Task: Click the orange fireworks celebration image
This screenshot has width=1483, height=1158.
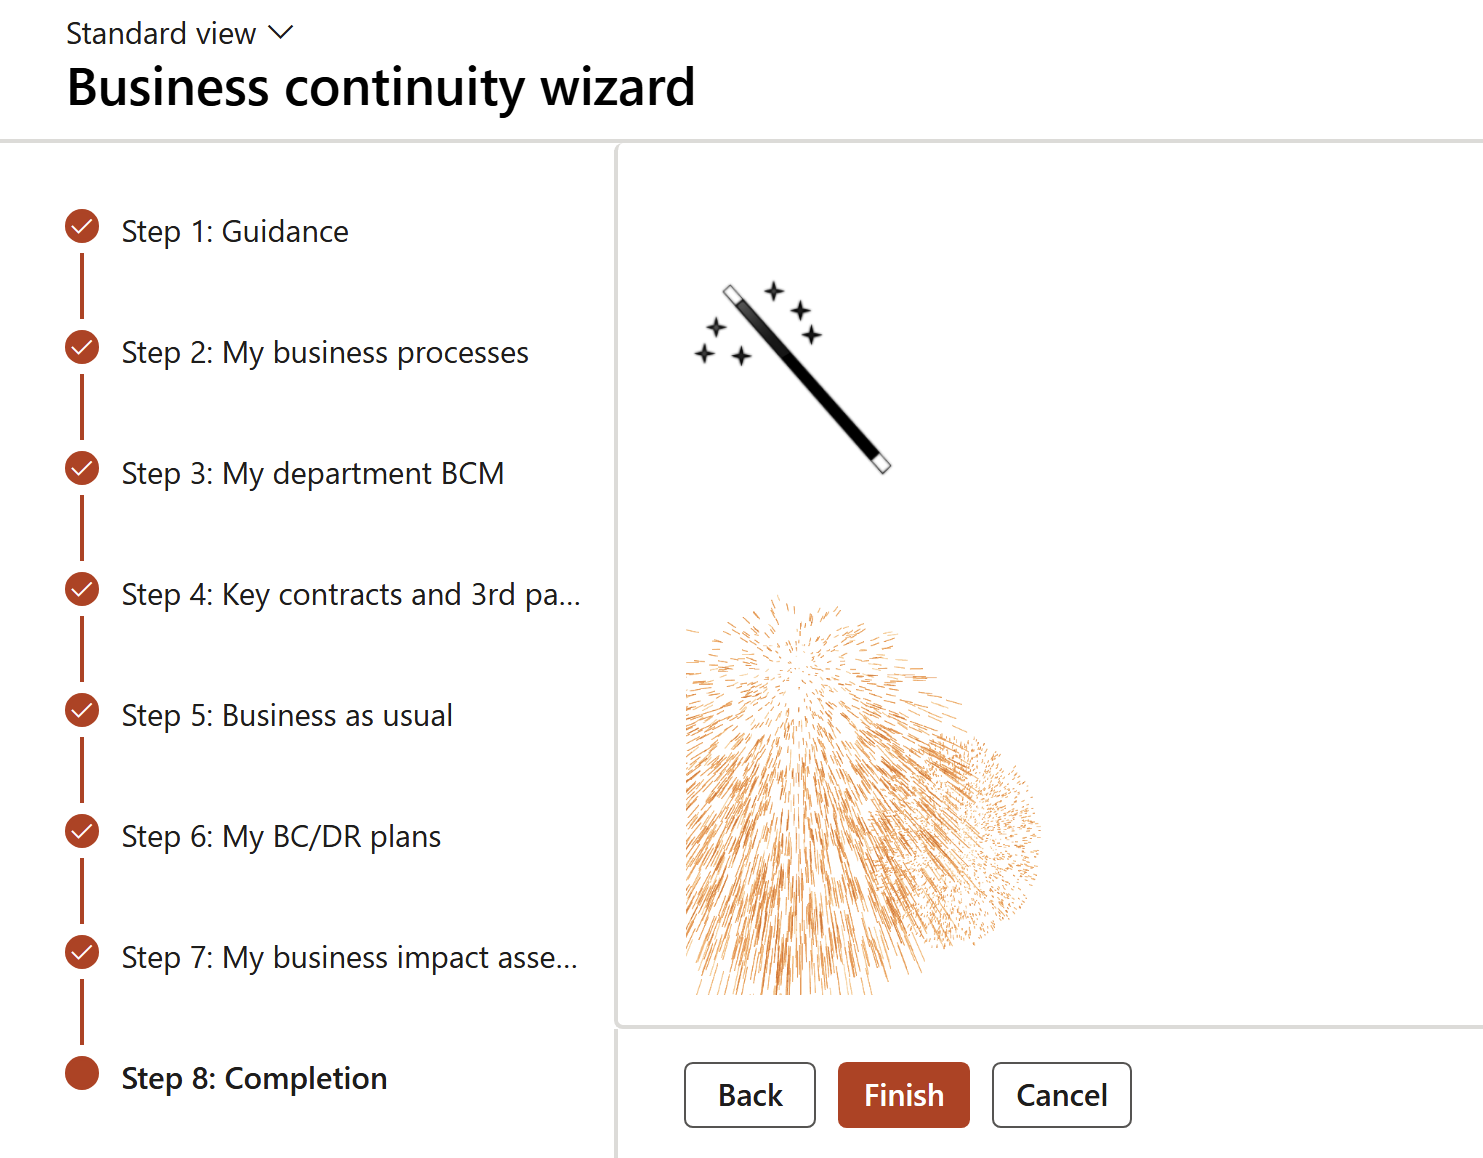Action: tap(860, 800)
